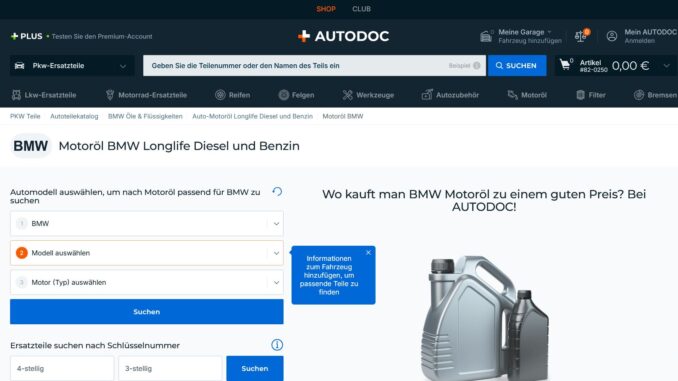Click the Meine Garage car icon
This screenshot has width=678, height=381.
point(486,36)
